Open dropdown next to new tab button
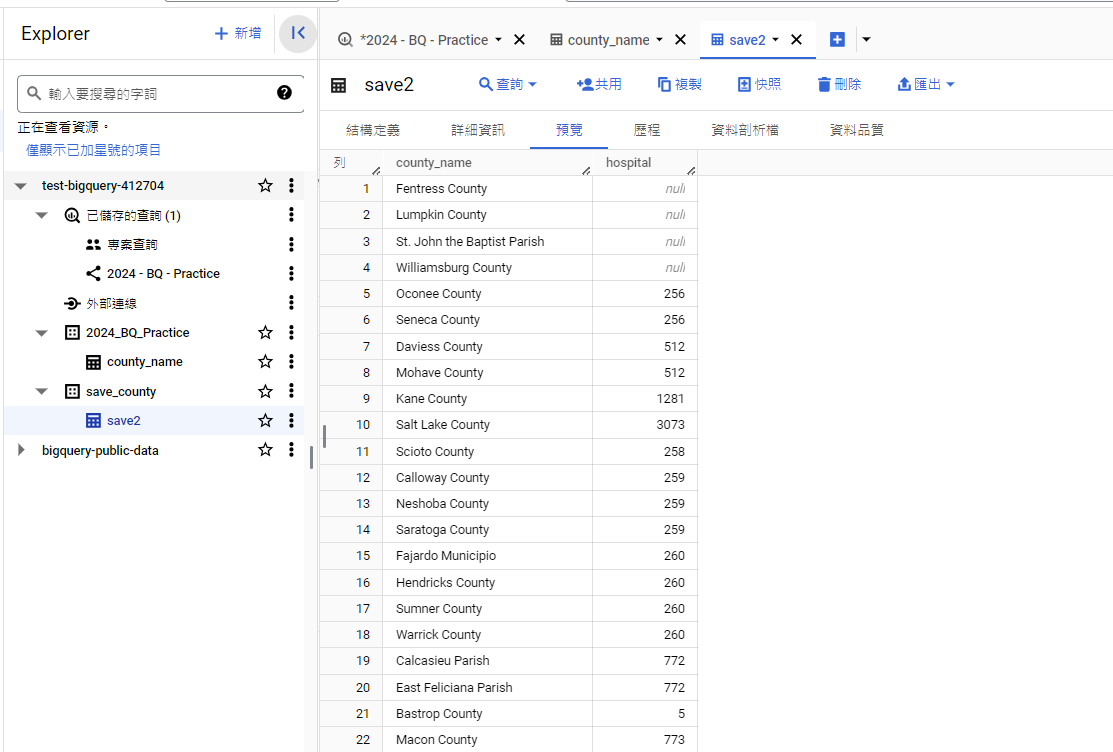The width and height of the screenshot is (1113, 752). (866, 40)
